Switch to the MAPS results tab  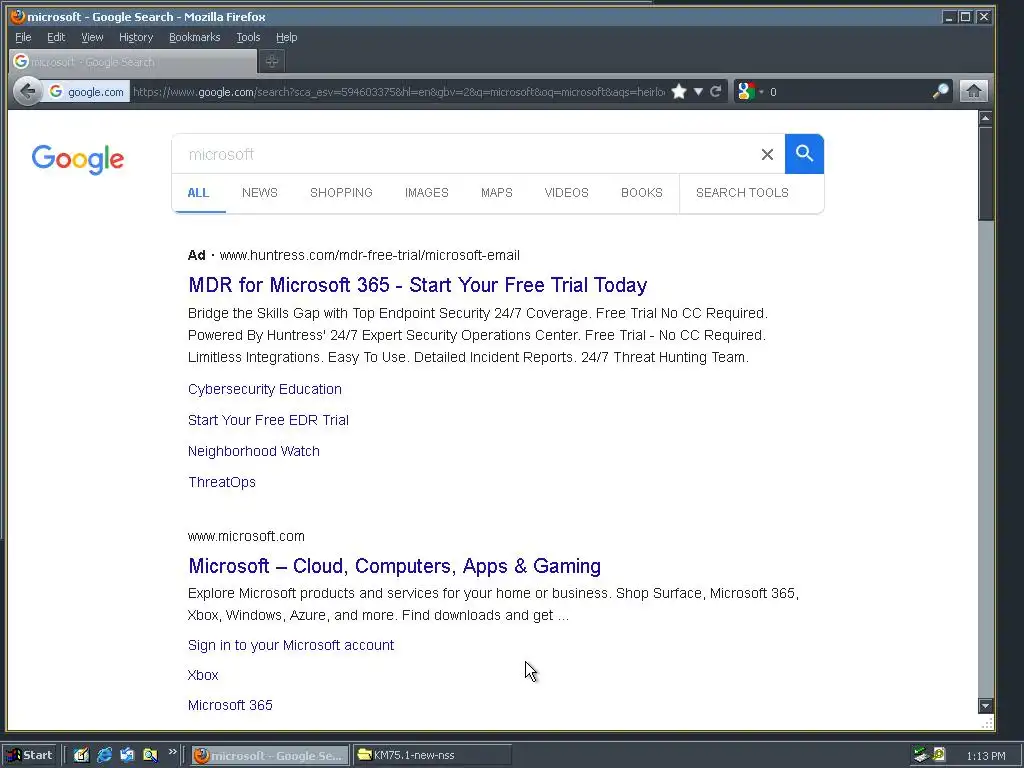tap(496, 193)
